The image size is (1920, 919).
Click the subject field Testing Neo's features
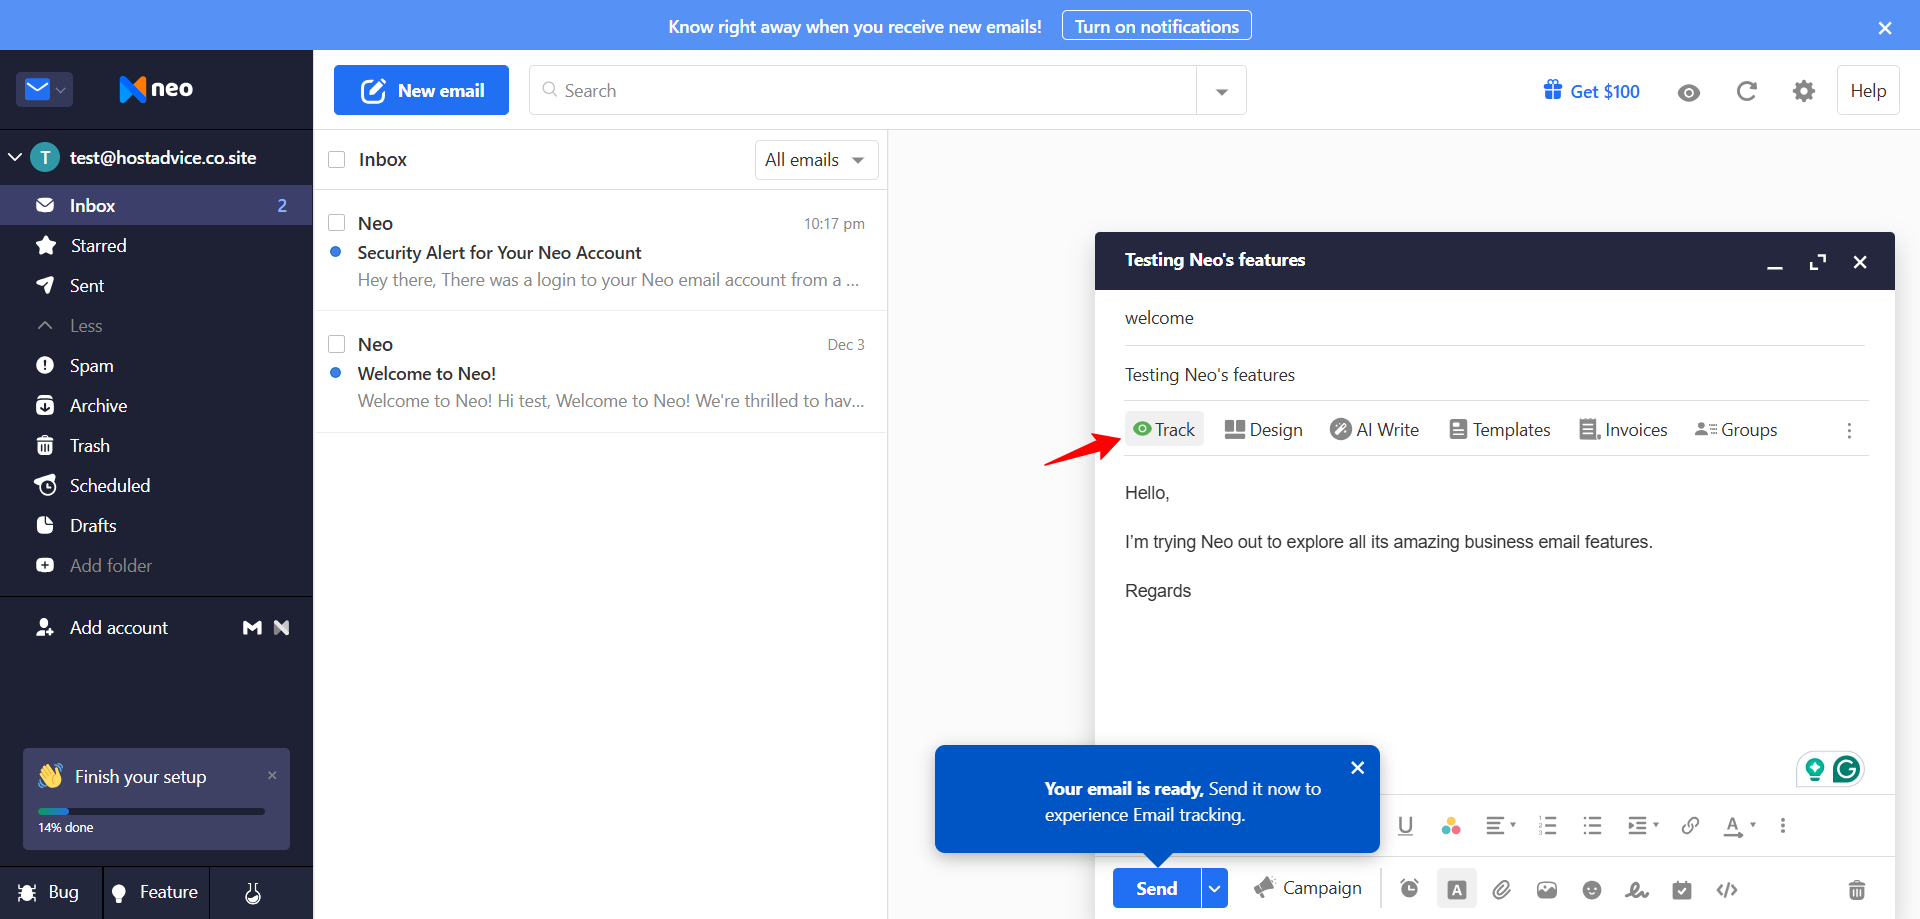click(x=1495, y=375)
